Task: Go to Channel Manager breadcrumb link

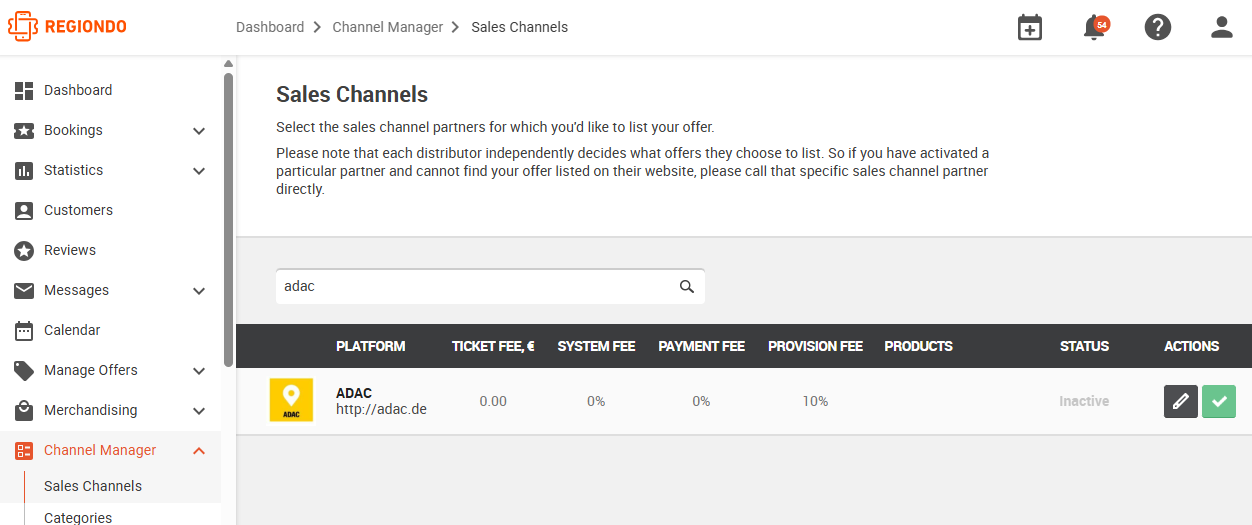Action: pos(387,27)
